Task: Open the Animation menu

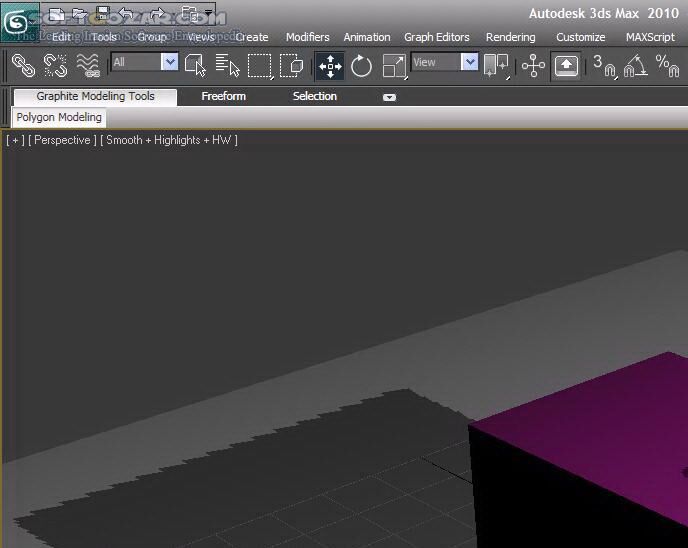Action: coord(367,37)
